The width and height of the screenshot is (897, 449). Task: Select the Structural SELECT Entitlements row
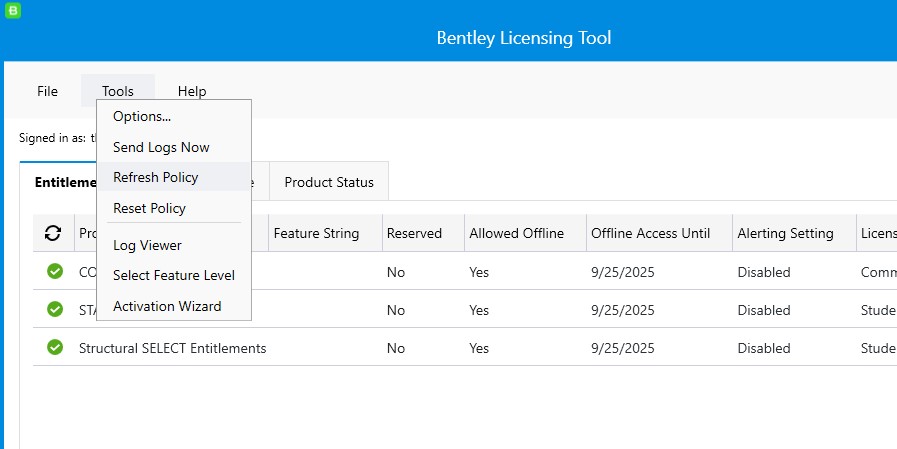[172, 348]
